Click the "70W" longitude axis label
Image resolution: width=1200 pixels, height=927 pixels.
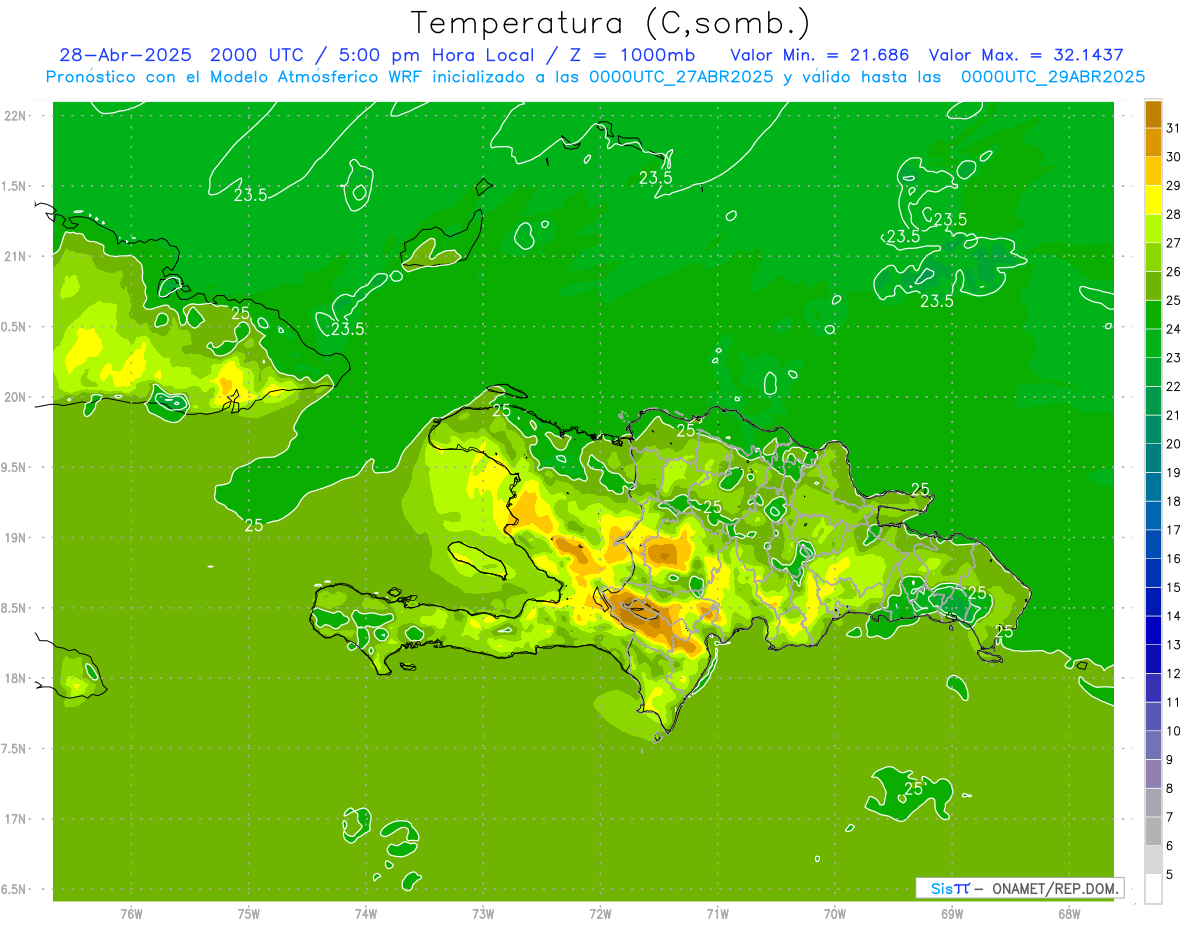point(835,913)
